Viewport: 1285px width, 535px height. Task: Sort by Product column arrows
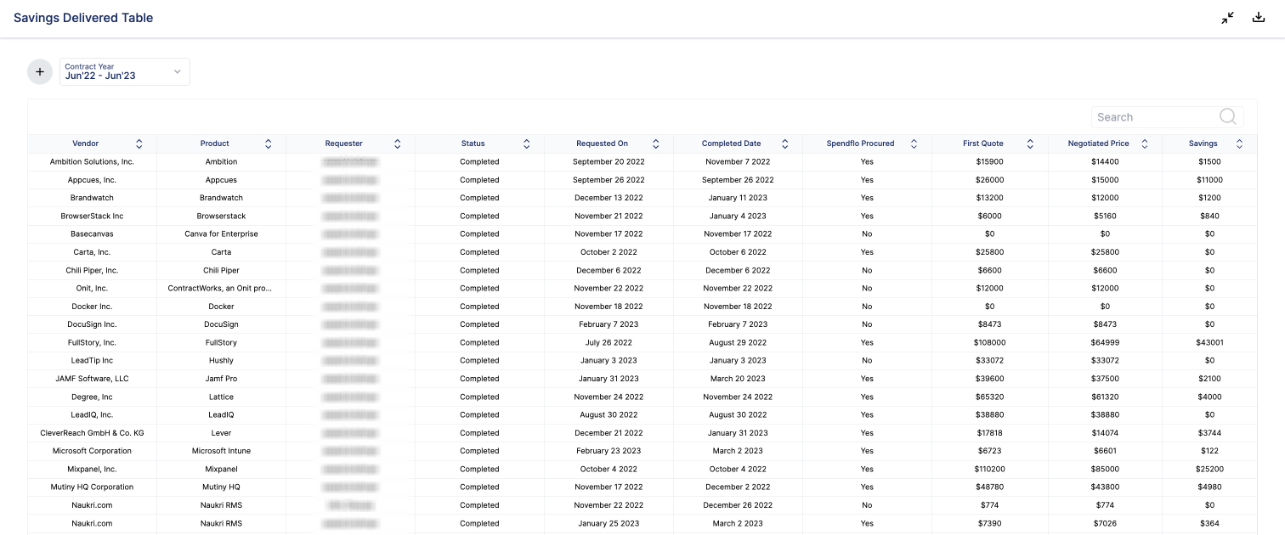tap(268, 144)
